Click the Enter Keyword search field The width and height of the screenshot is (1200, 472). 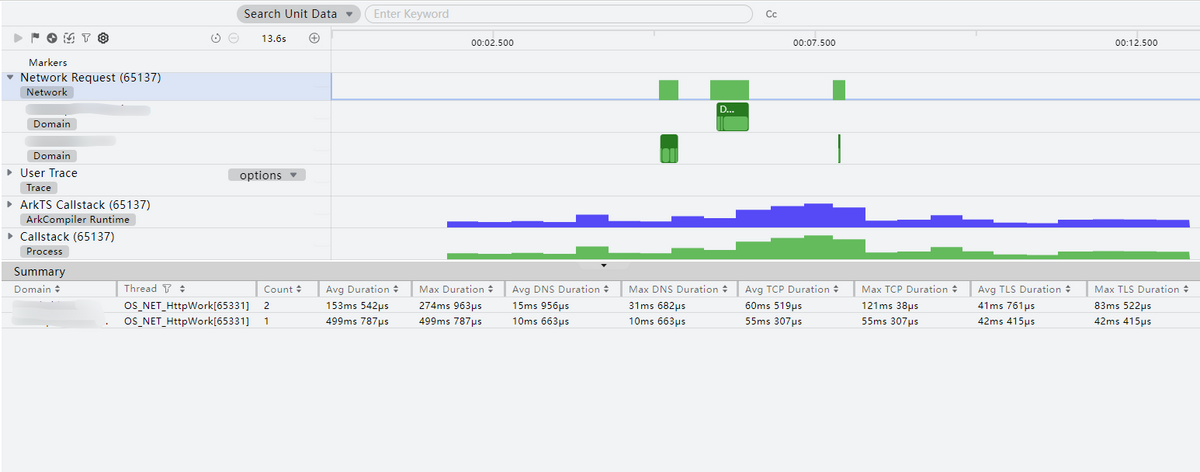click(x=558, y=14)
